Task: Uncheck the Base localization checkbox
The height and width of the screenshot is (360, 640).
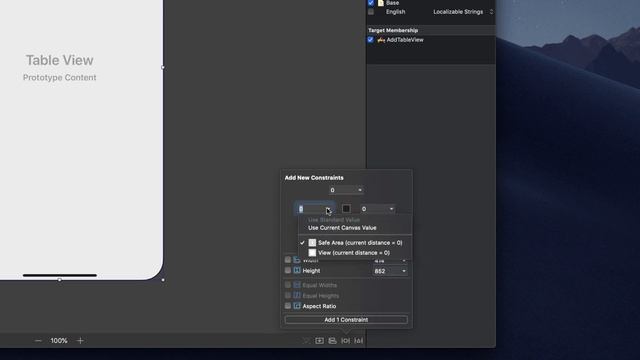Action: click(x=371, y=2)
